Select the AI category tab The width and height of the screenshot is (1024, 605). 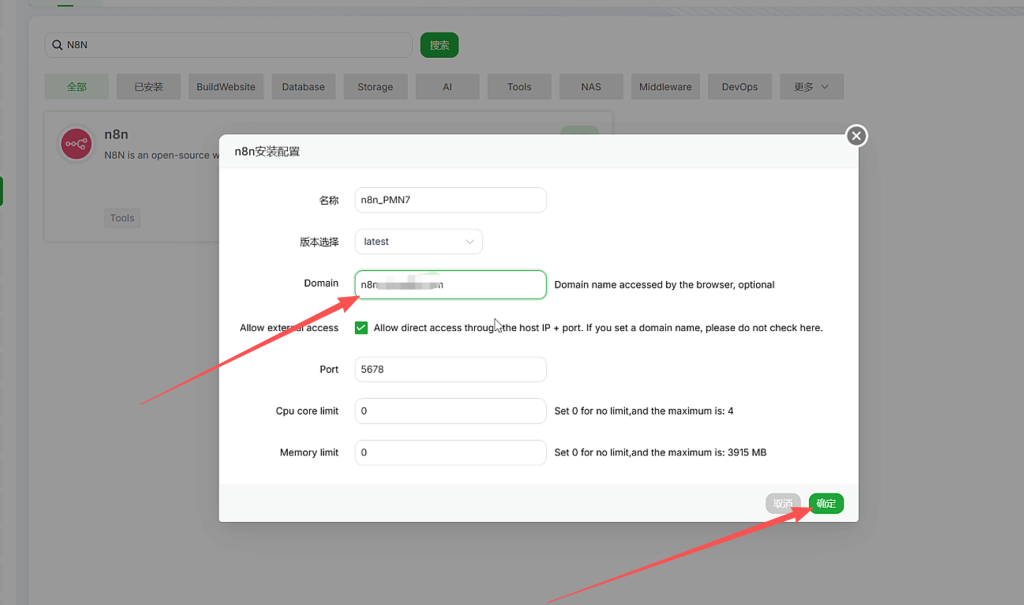coord(447,87)
